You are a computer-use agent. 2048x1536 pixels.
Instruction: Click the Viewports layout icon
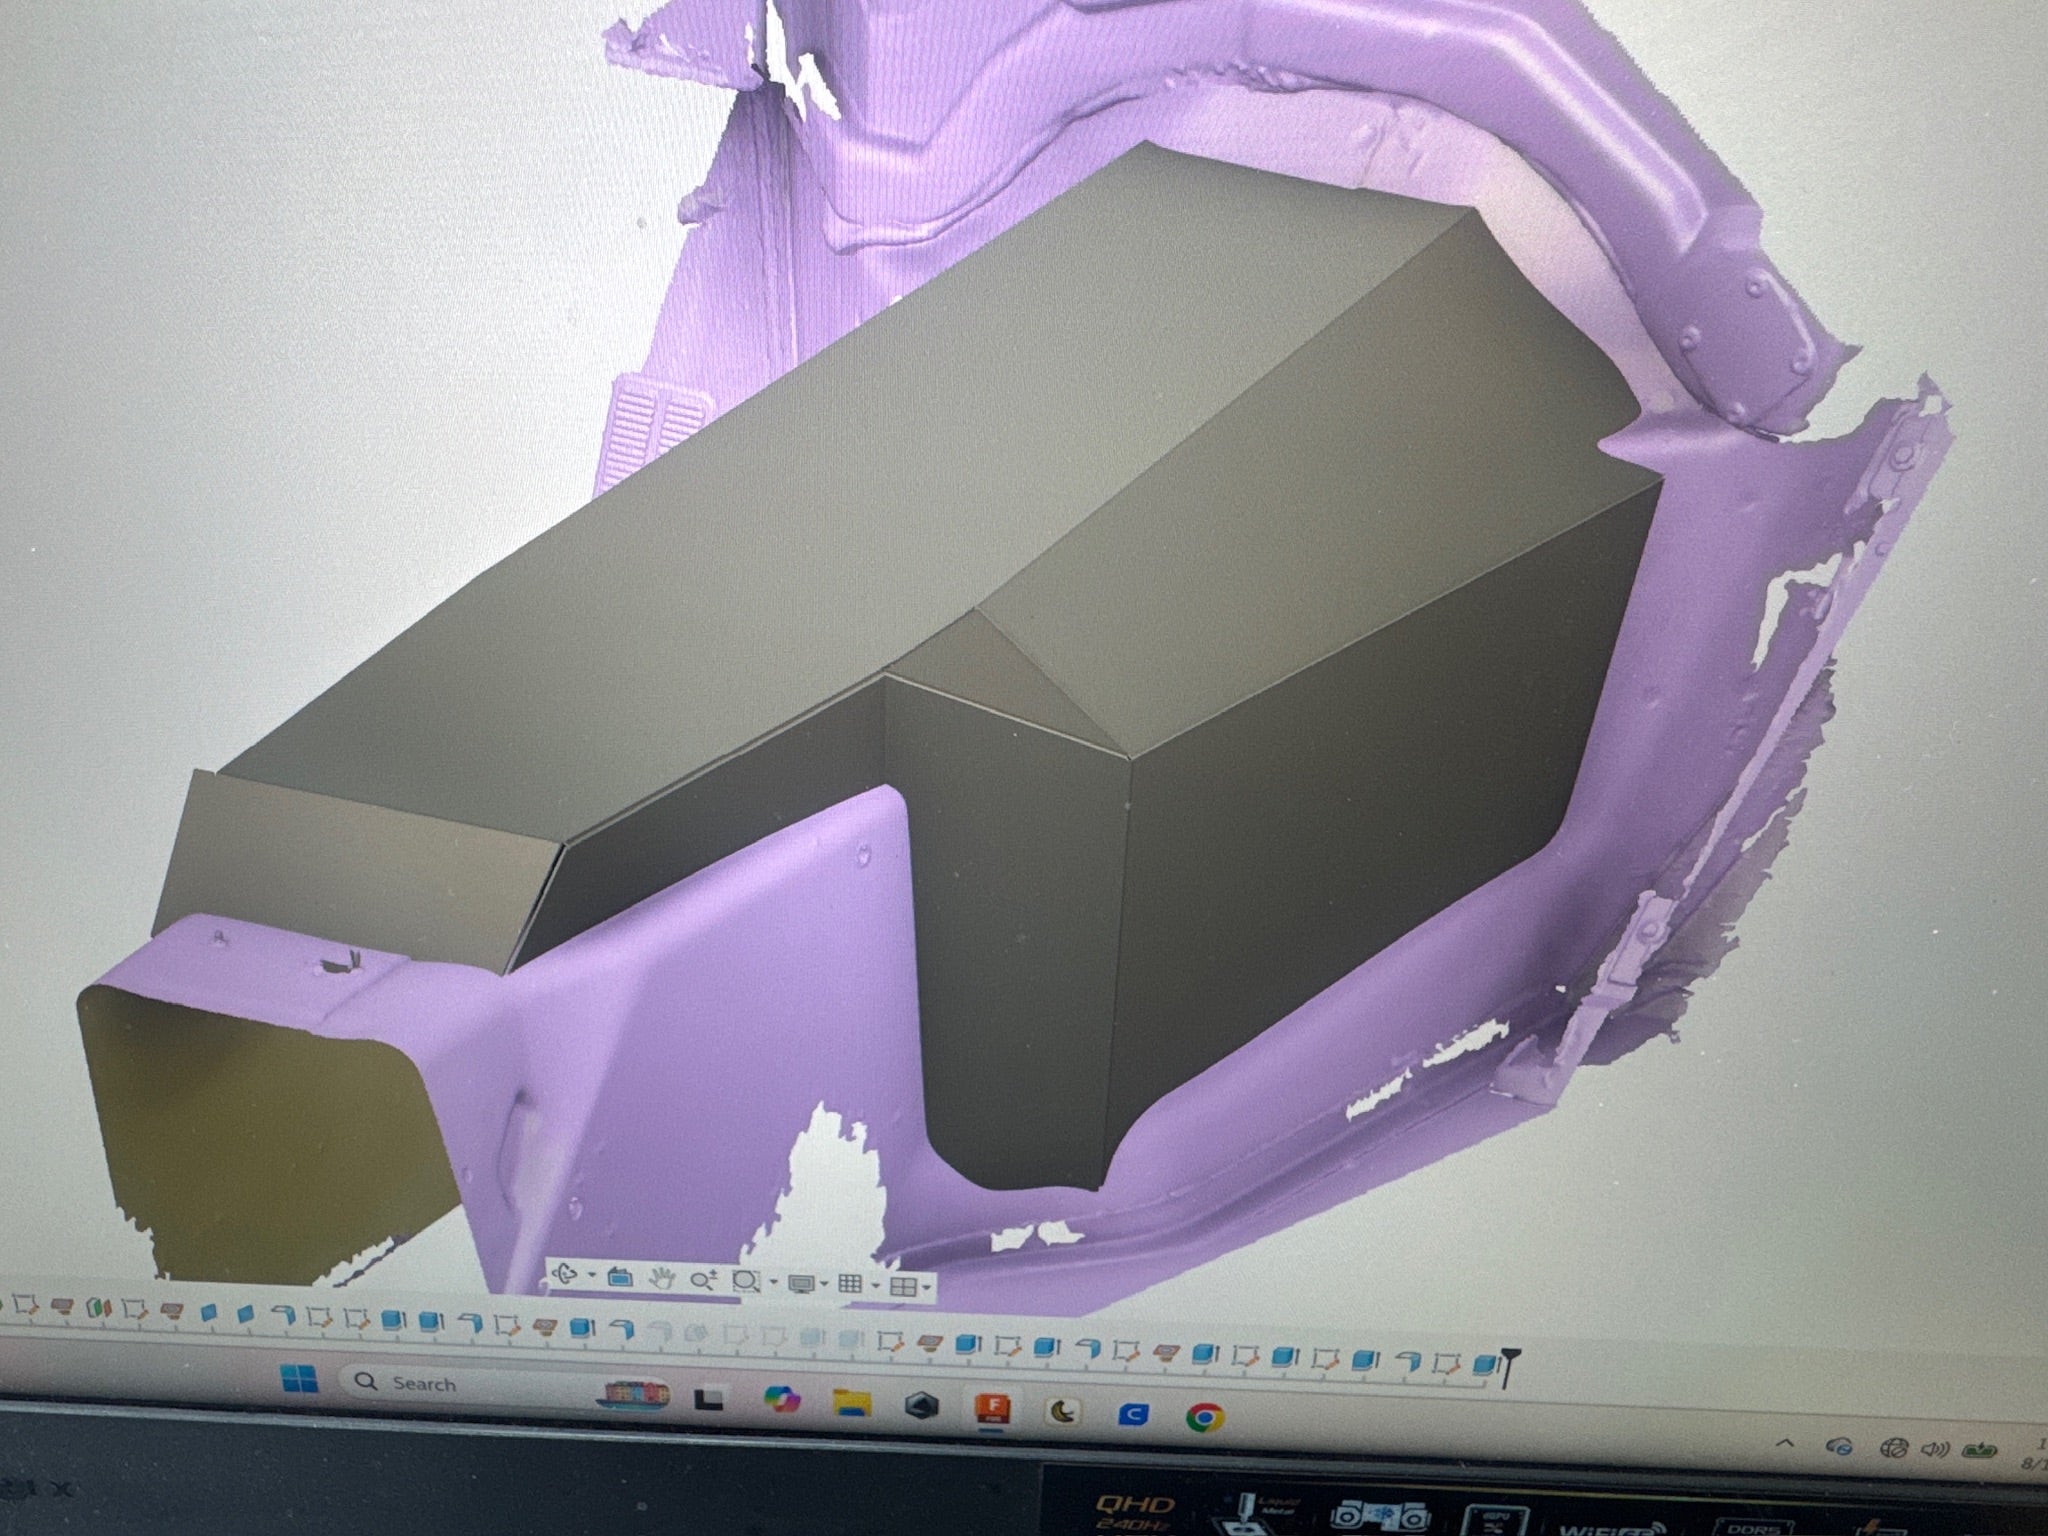tap(902, 1286)
